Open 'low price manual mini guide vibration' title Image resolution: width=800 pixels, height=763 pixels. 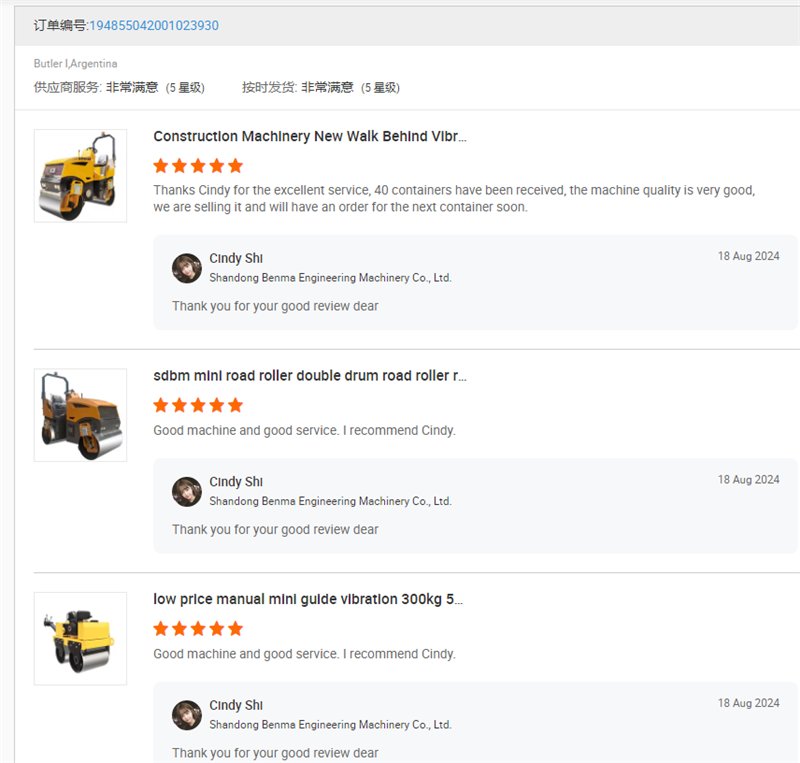point(308,599)
